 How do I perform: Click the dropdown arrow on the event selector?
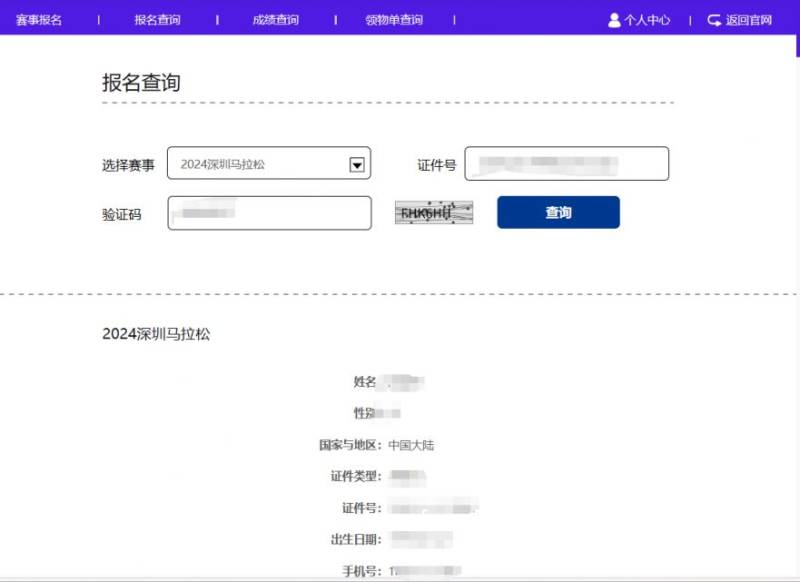point(356,164)
